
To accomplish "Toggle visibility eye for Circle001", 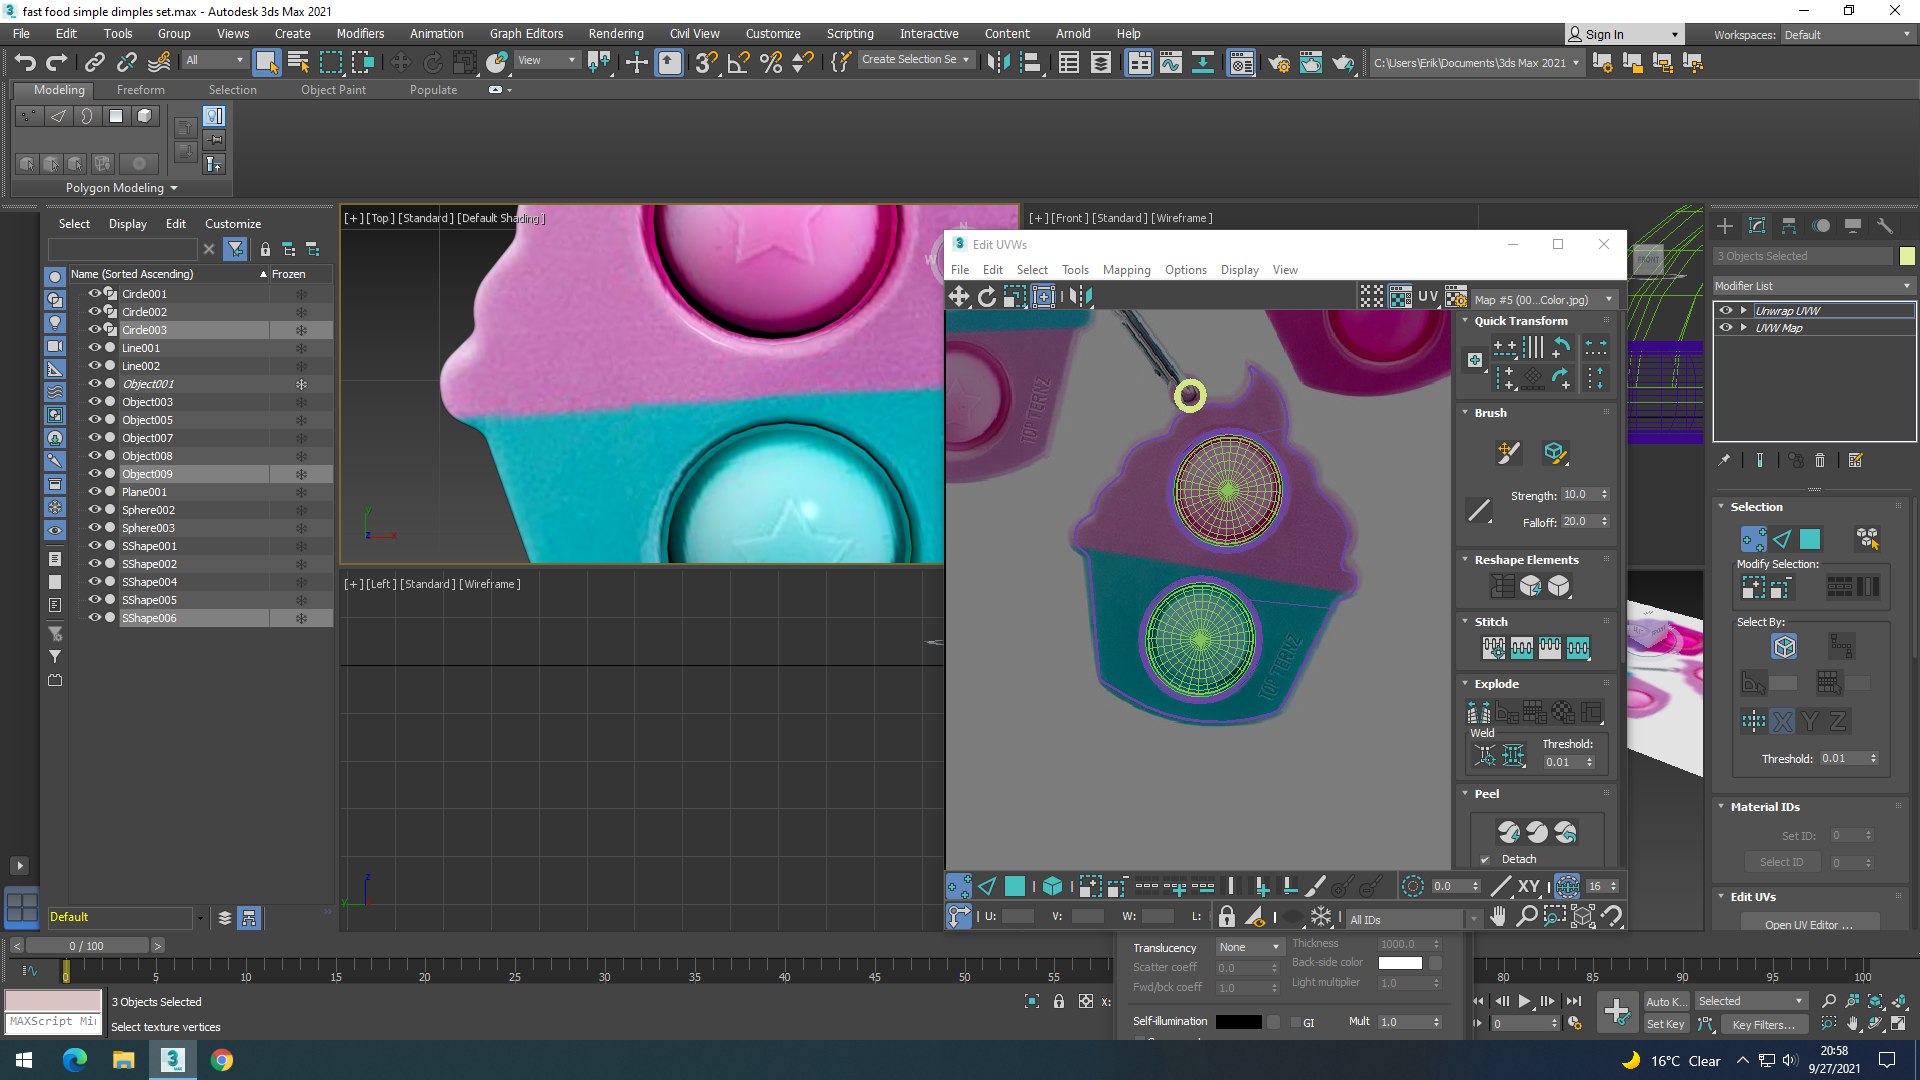I will 95,294.
